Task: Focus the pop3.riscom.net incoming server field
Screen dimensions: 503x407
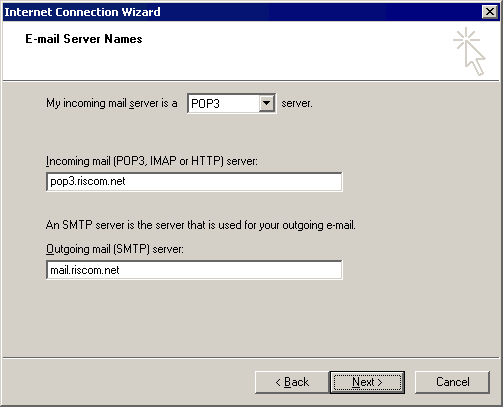Action: click(x=194, y=182)
